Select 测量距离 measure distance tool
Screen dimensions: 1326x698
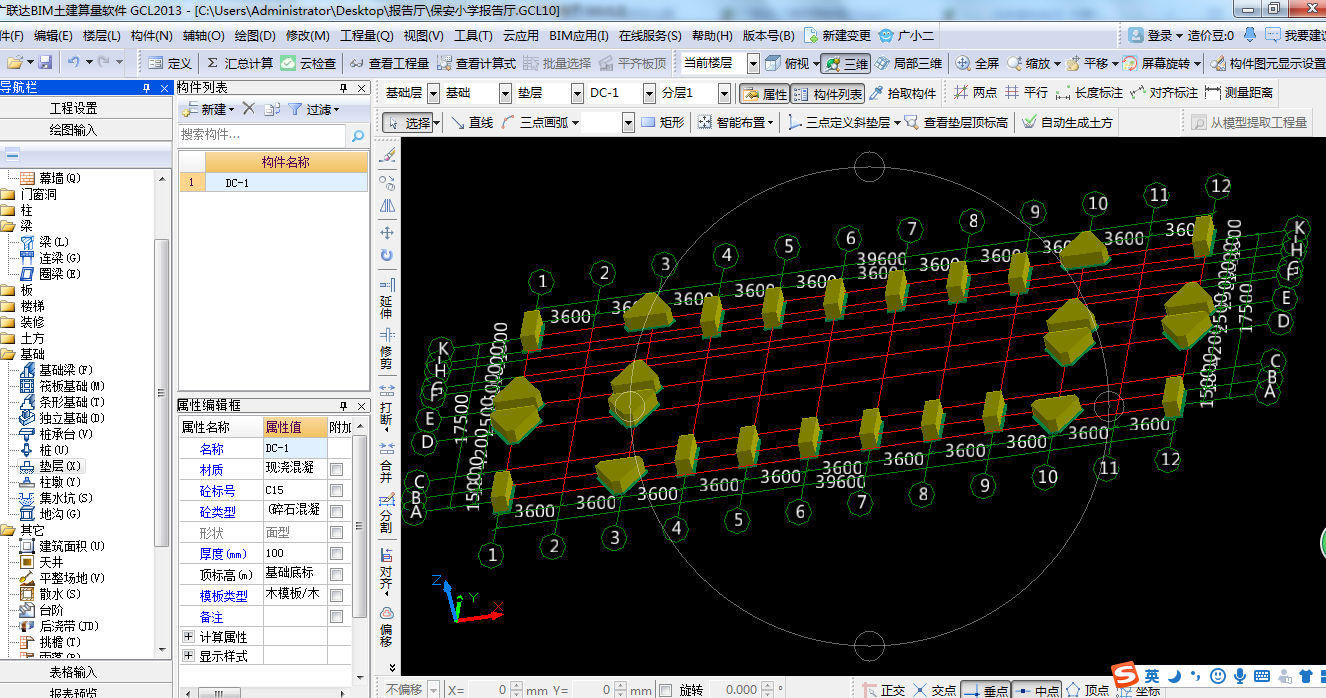coord(1239,92)
